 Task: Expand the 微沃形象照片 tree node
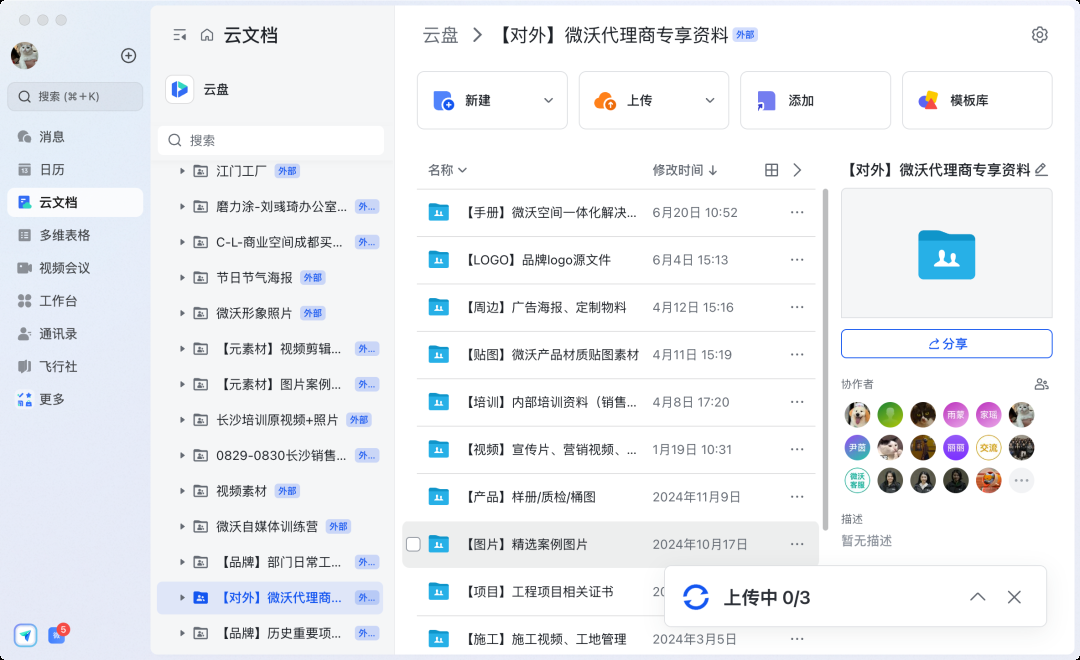(x=182, y=313)
